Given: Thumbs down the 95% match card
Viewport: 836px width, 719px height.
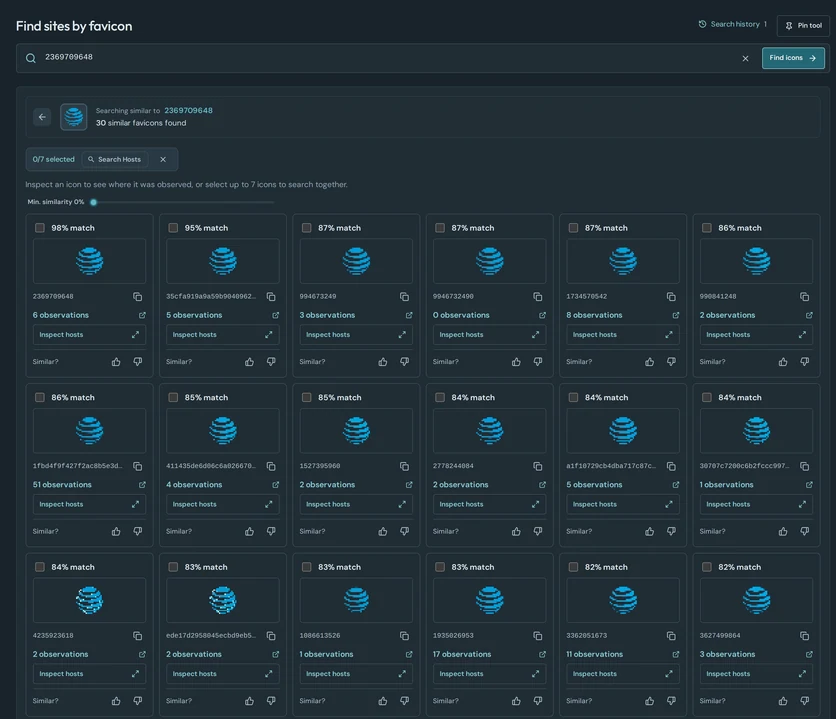Looking at the screenshot, I should pyautogui.click(x=271, y=362).
